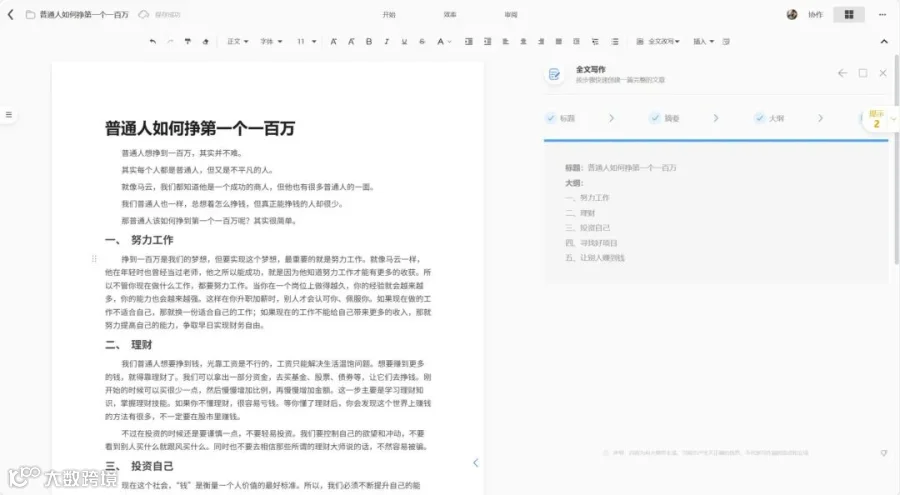Click the last toolbar icon after 插入

point(726,41)
